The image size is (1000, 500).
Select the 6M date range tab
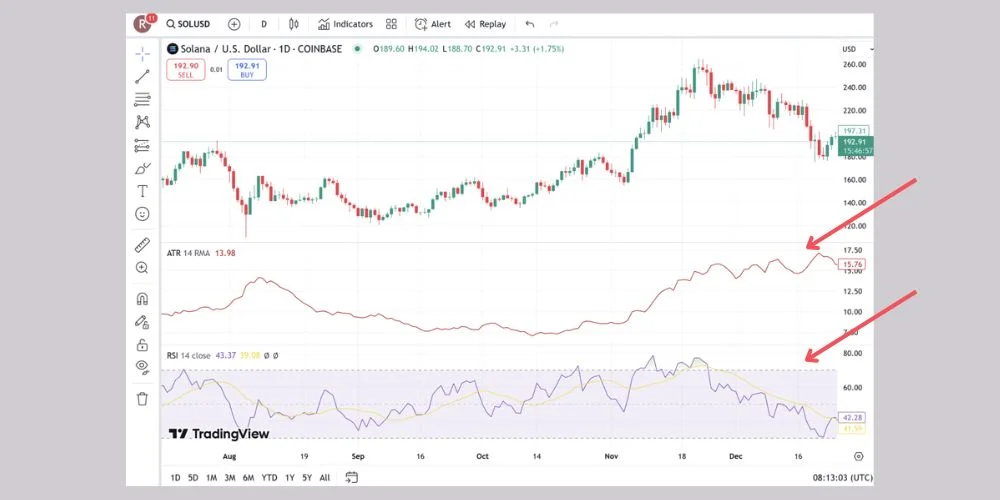coord(249,477)
